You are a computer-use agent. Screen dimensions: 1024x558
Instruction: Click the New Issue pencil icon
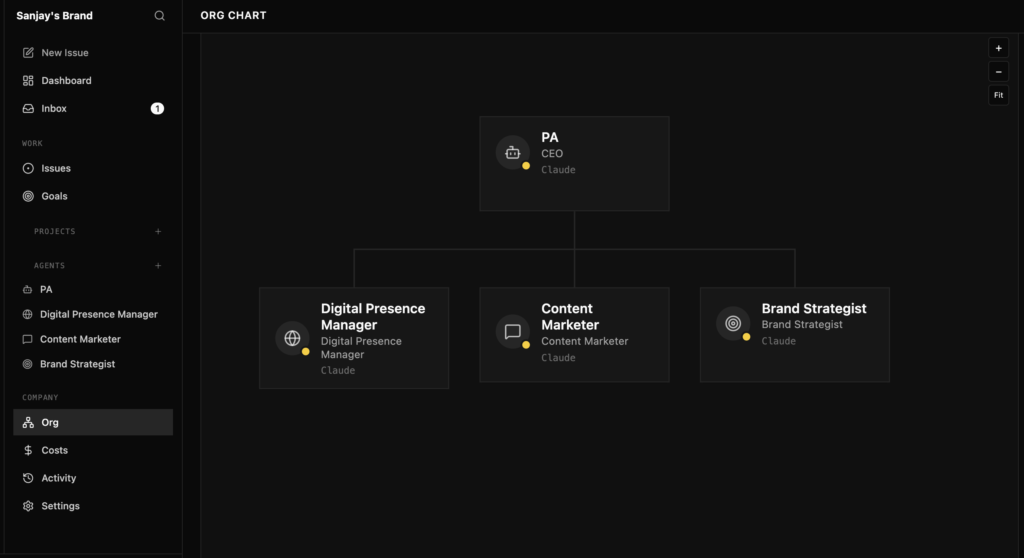tap(28, 52)
